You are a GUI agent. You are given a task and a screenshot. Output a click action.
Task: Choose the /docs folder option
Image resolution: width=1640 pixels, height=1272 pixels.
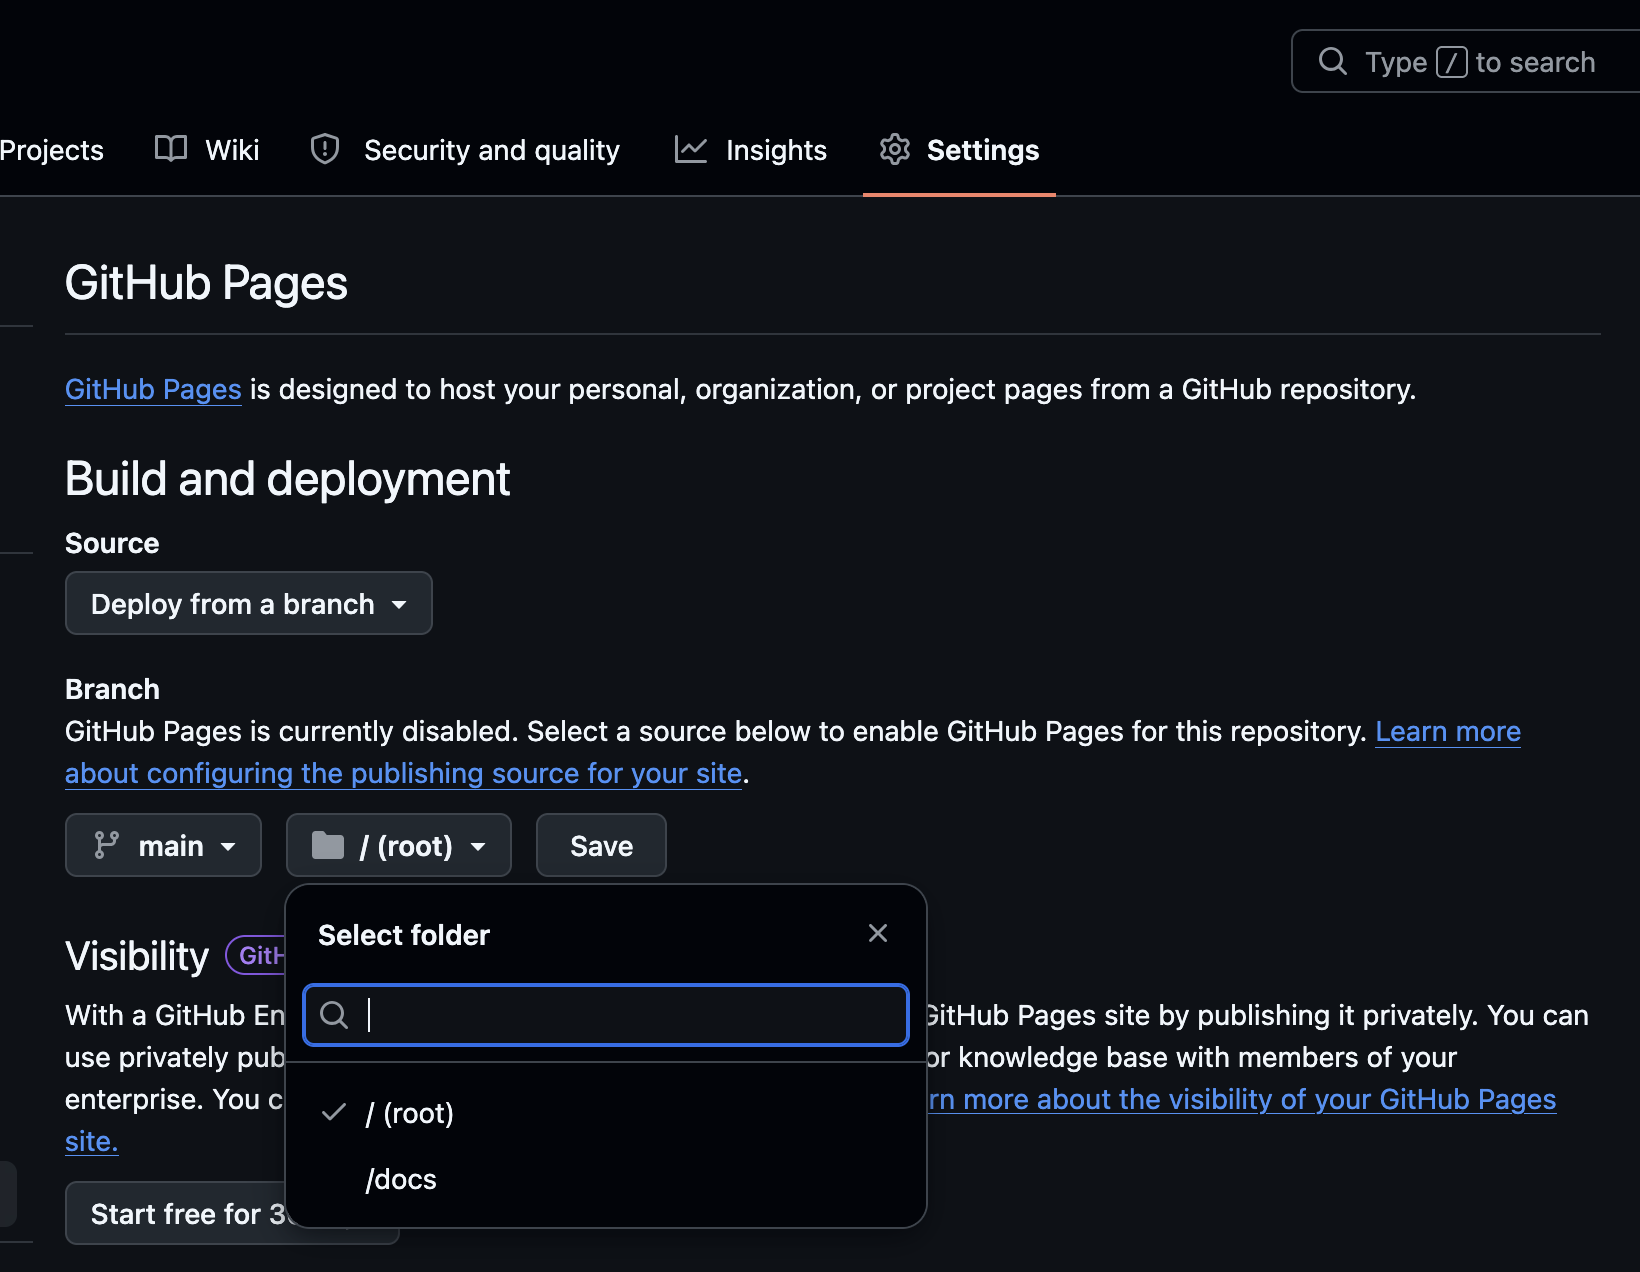pyautogui.click(x=606, y=1179)
